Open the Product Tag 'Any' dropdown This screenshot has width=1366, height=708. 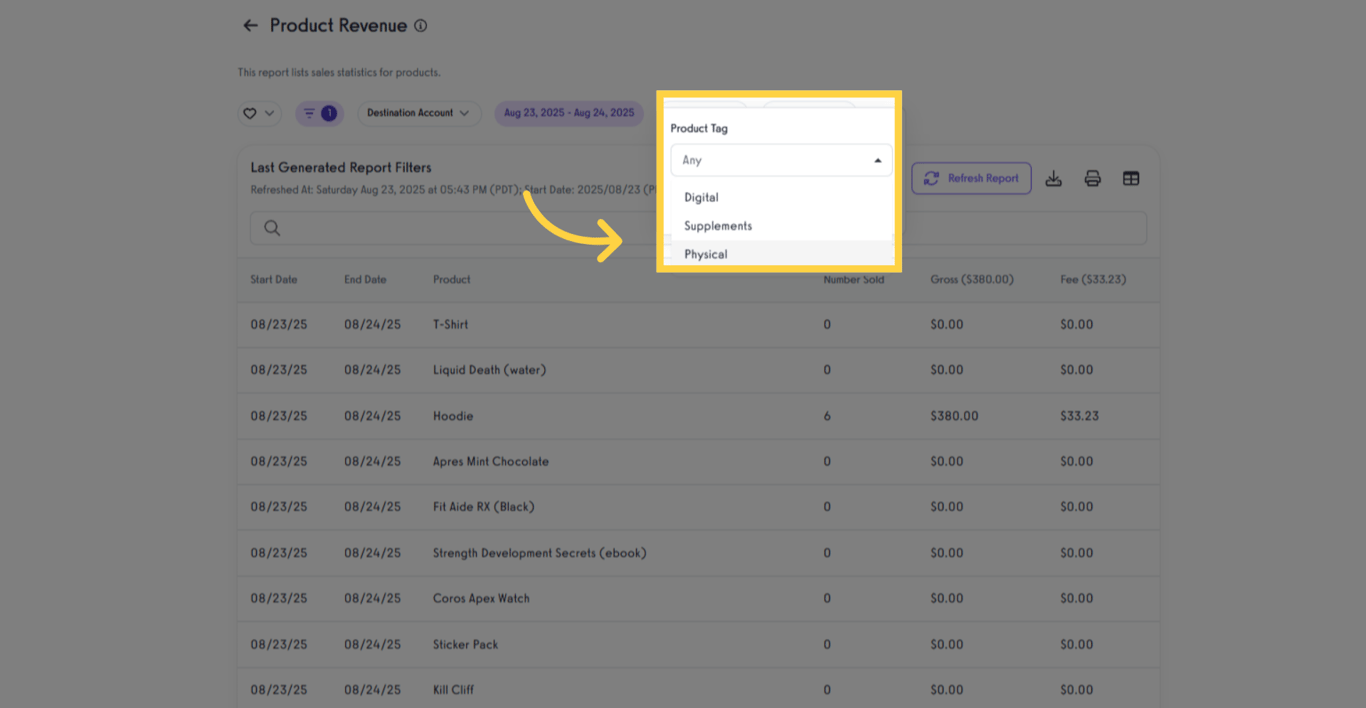point(781,160)
